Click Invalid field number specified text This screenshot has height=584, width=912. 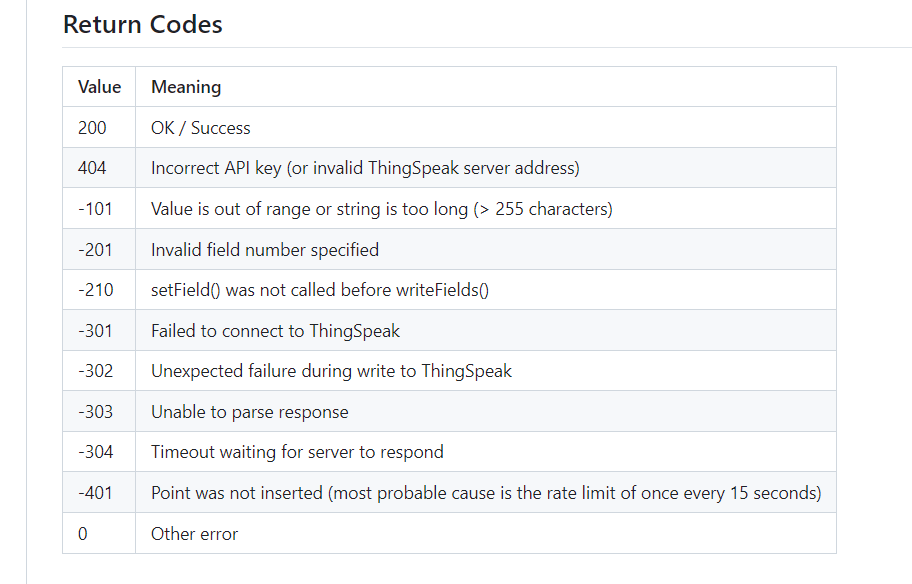265,249
